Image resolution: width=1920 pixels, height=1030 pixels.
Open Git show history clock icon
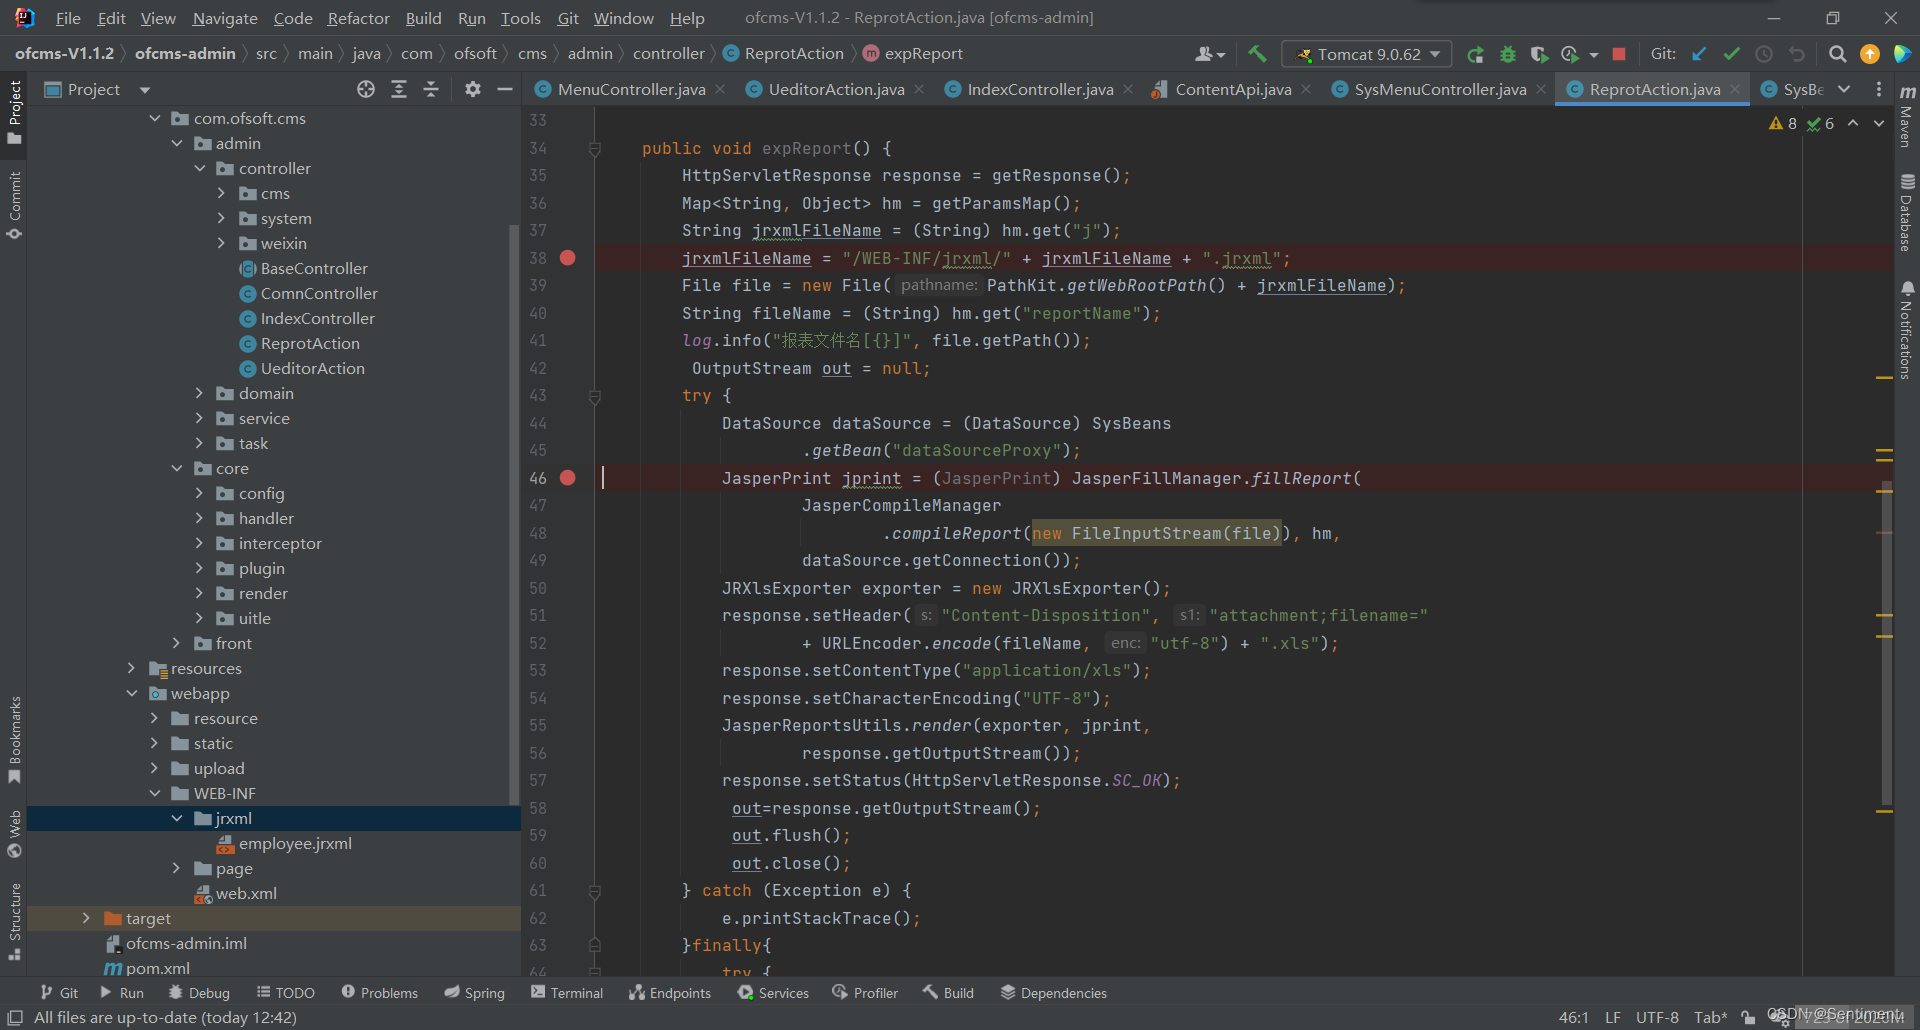coord(1764,54)
